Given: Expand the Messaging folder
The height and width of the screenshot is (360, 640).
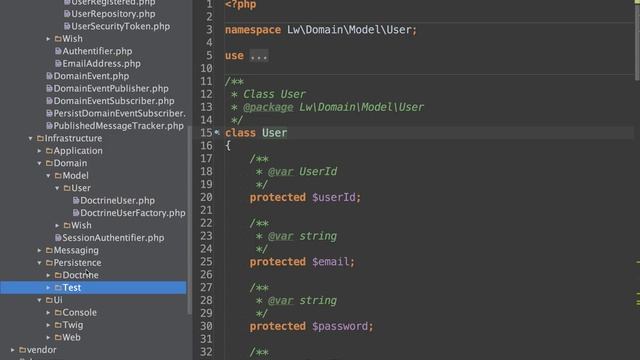Looking at the screenshot, I should (40, 250).
